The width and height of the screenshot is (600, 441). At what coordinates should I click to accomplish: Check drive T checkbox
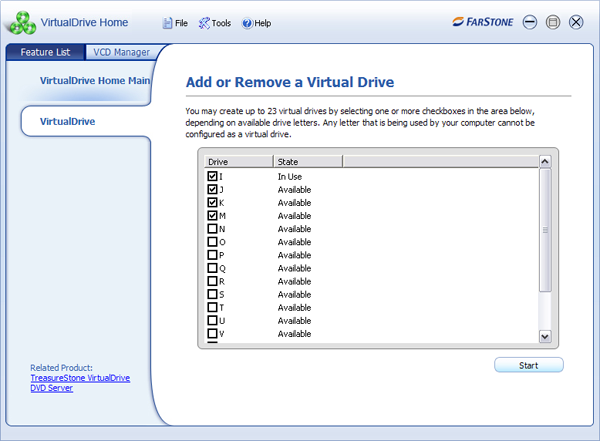coord(212,307)
